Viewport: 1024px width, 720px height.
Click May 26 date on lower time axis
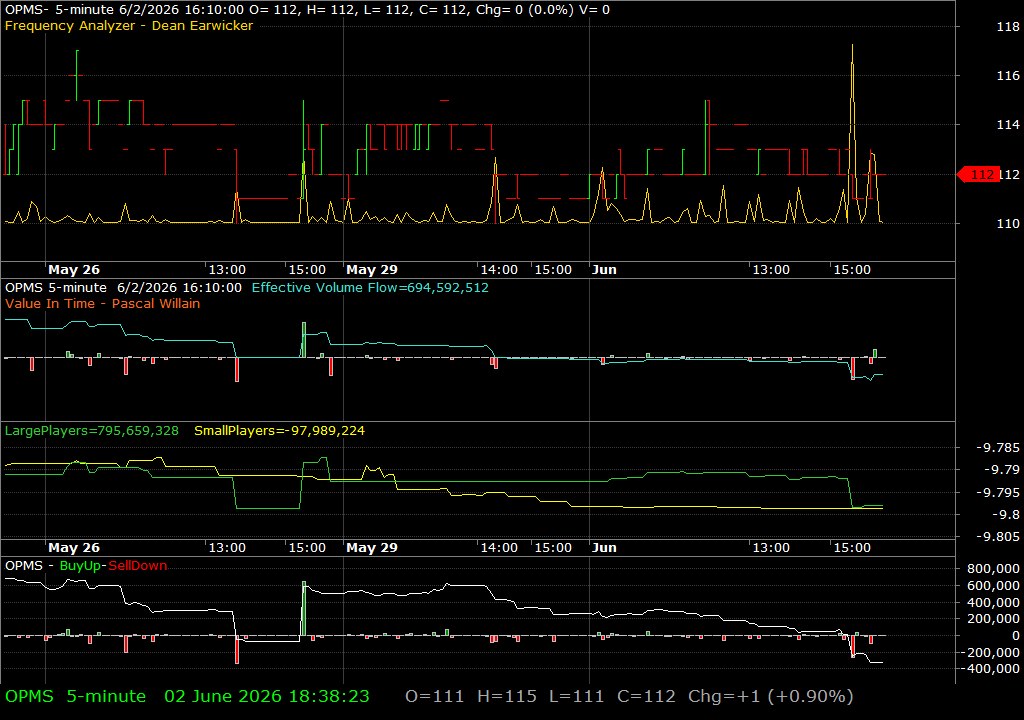point(74,548)
